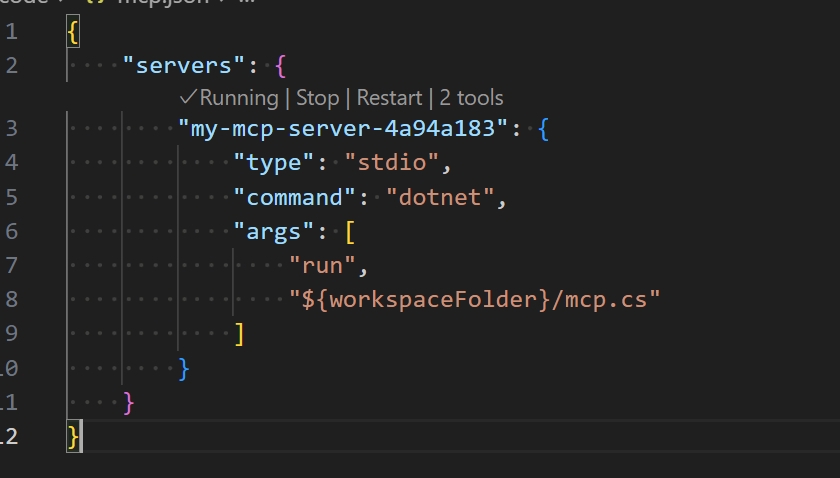
Task: Click the opening yellow brace on line 1
Action: coord(73,32)
